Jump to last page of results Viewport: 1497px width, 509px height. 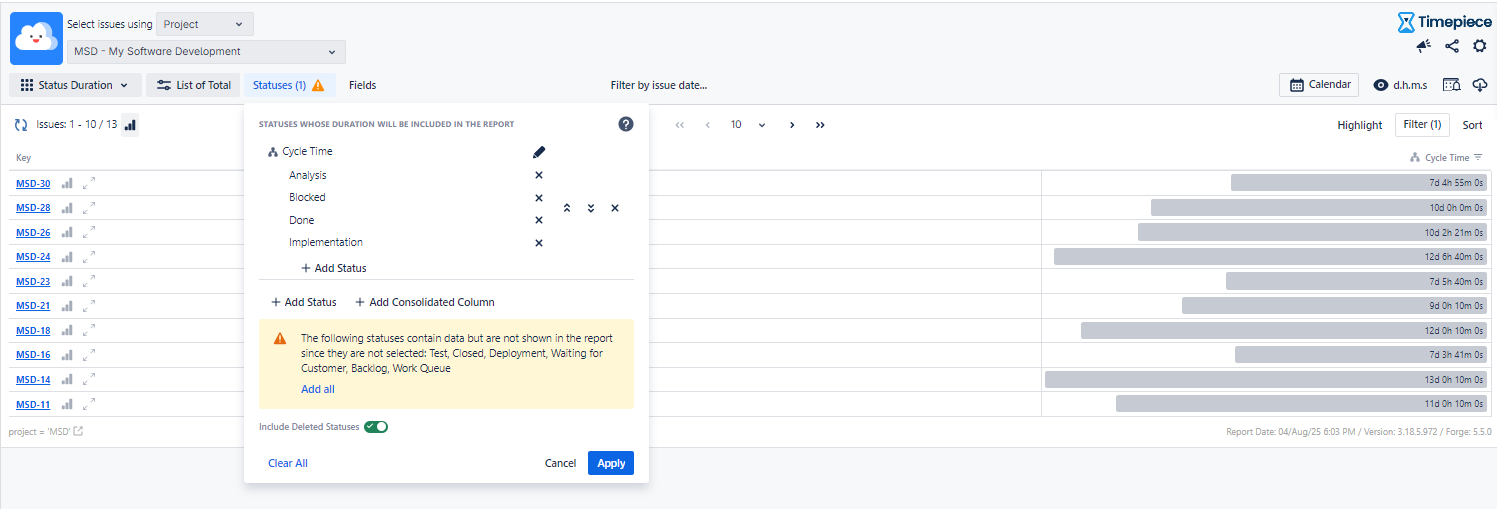(x=820, y=125)
